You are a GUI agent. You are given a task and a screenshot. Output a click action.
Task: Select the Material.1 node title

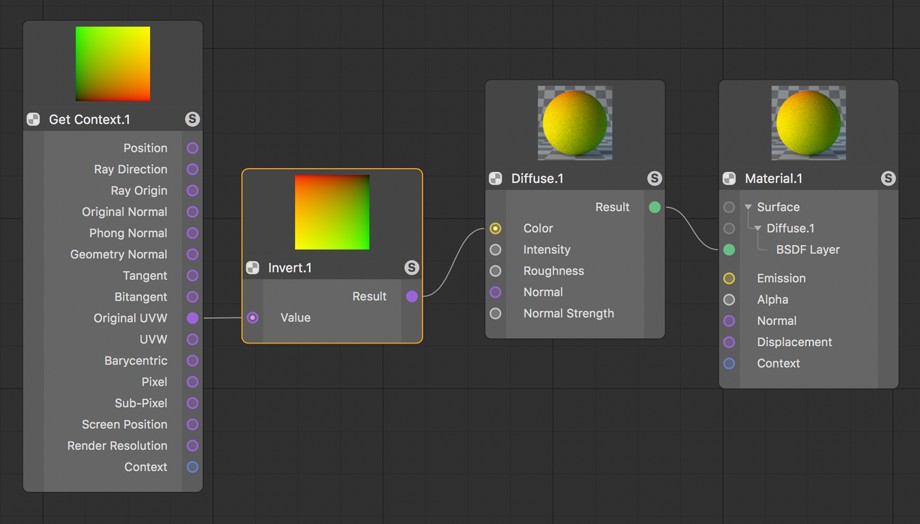click(x=773, y=178)
